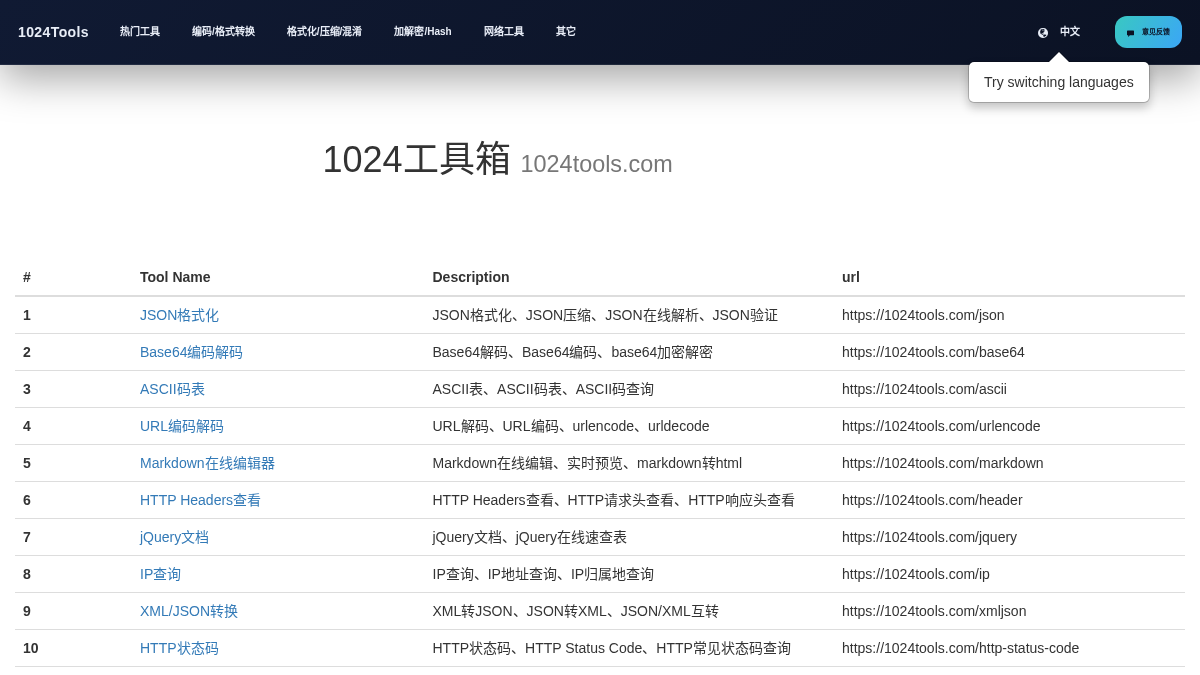
Task: Open the ASCII码表 tool link
Action: tap(172, 389)
